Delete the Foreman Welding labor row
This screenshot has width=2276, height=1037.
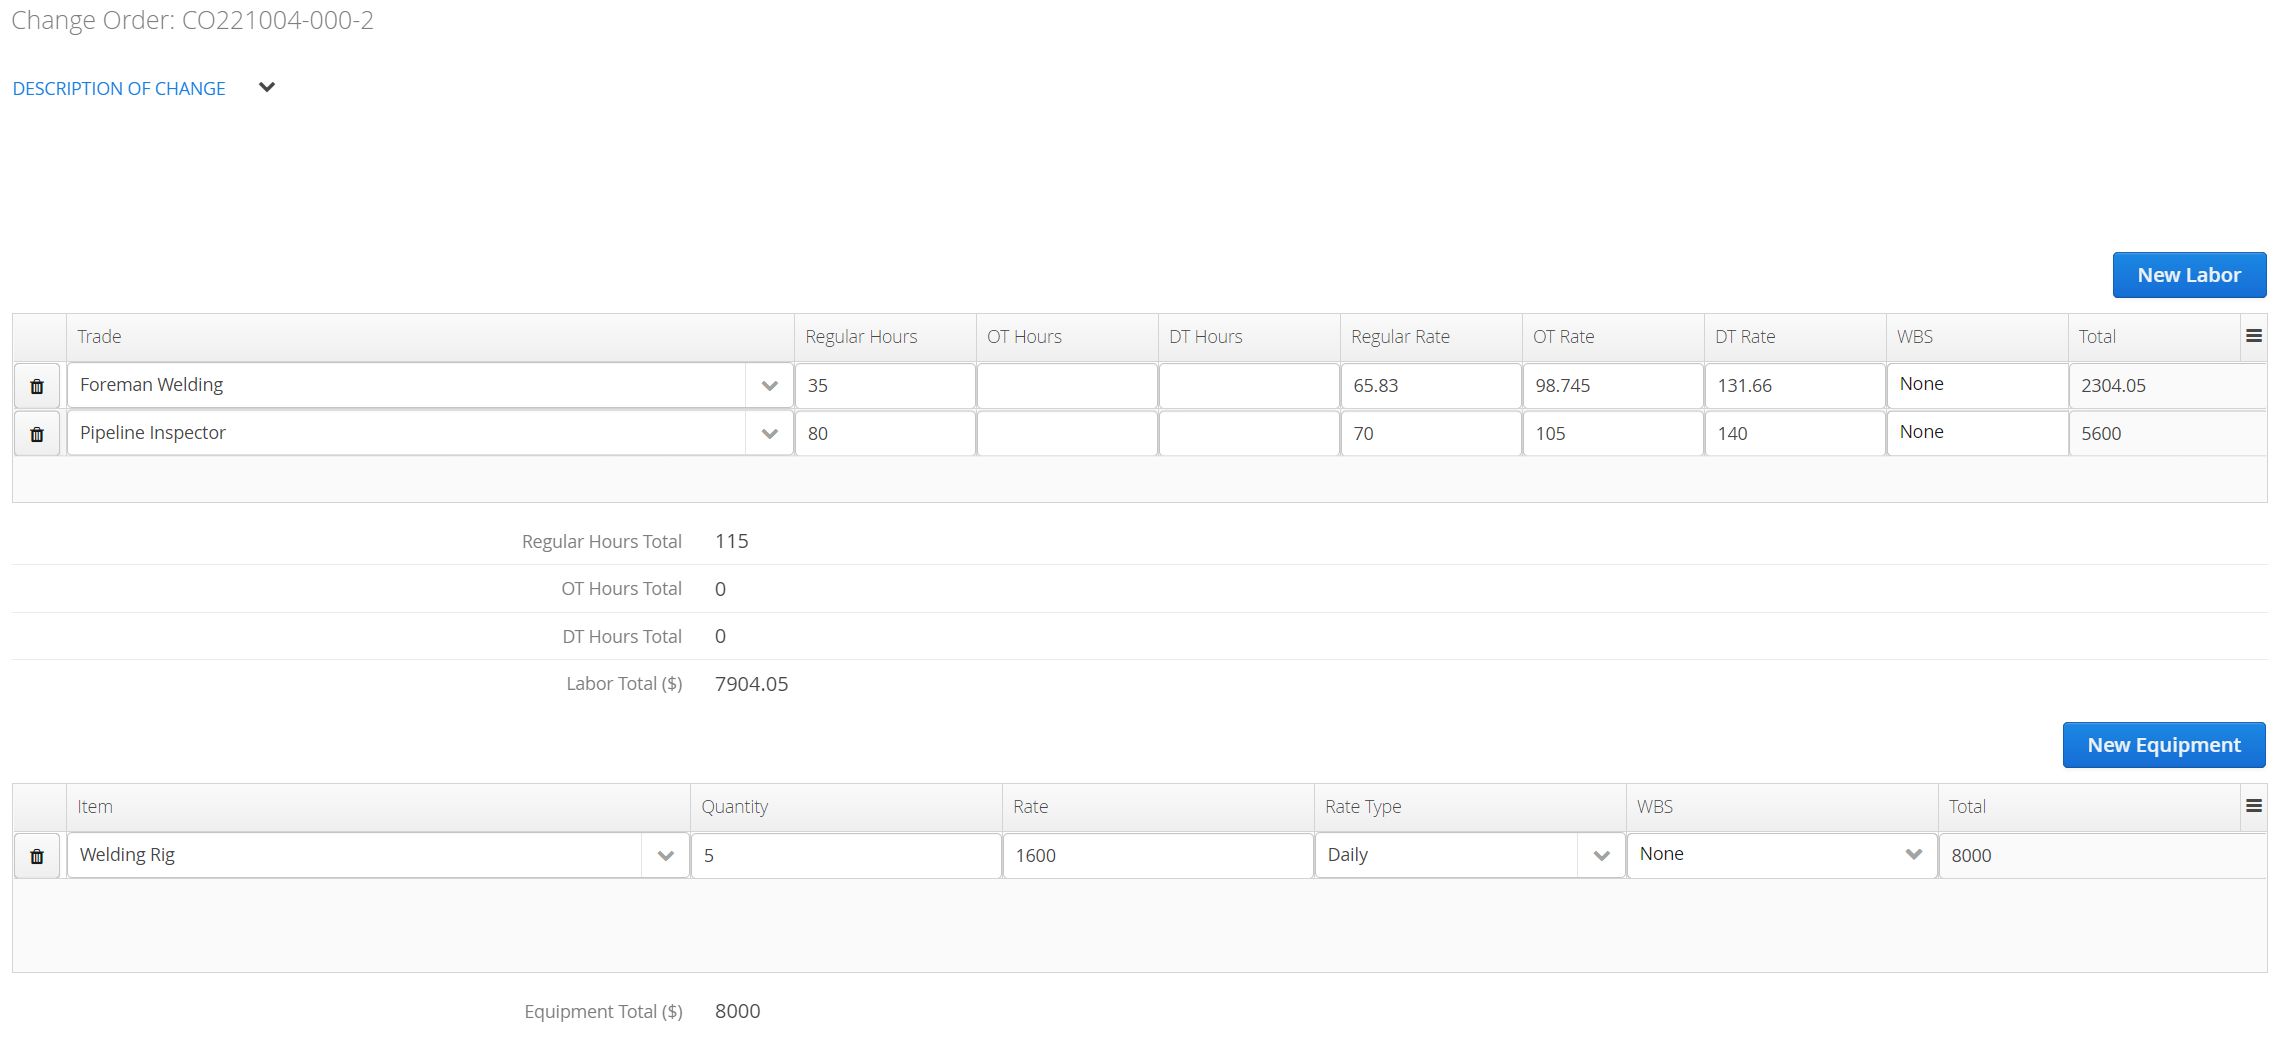coord(37,386)
